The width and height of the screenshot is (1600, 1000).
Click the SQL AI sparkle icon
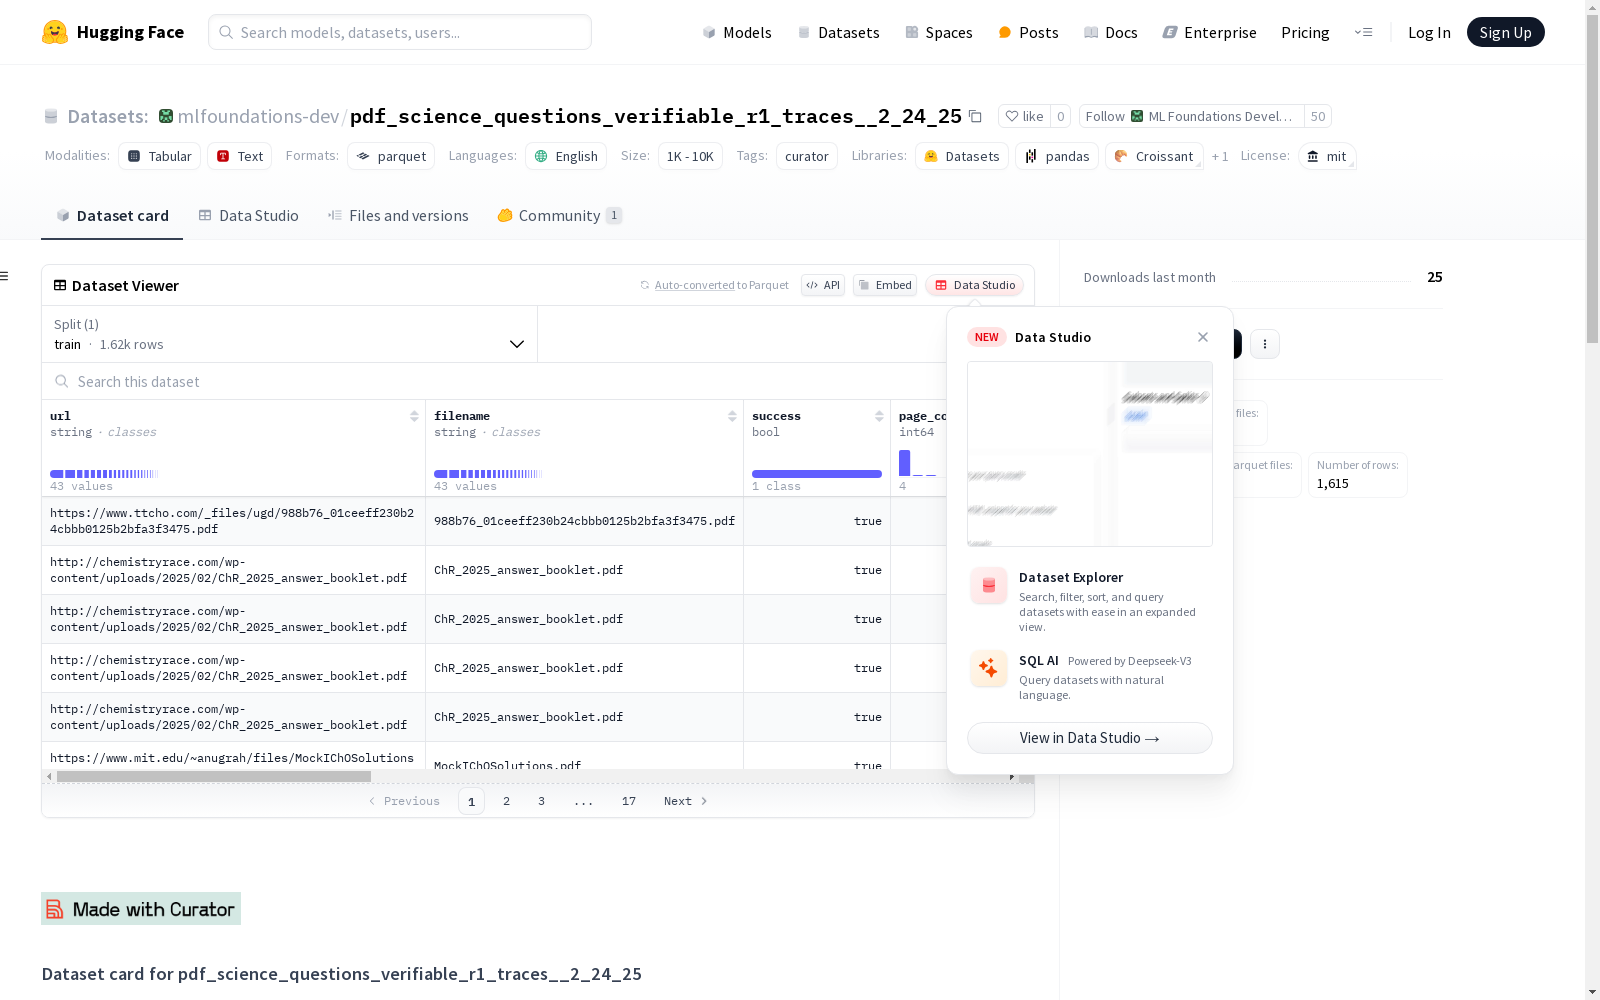[x=989, y=668]
